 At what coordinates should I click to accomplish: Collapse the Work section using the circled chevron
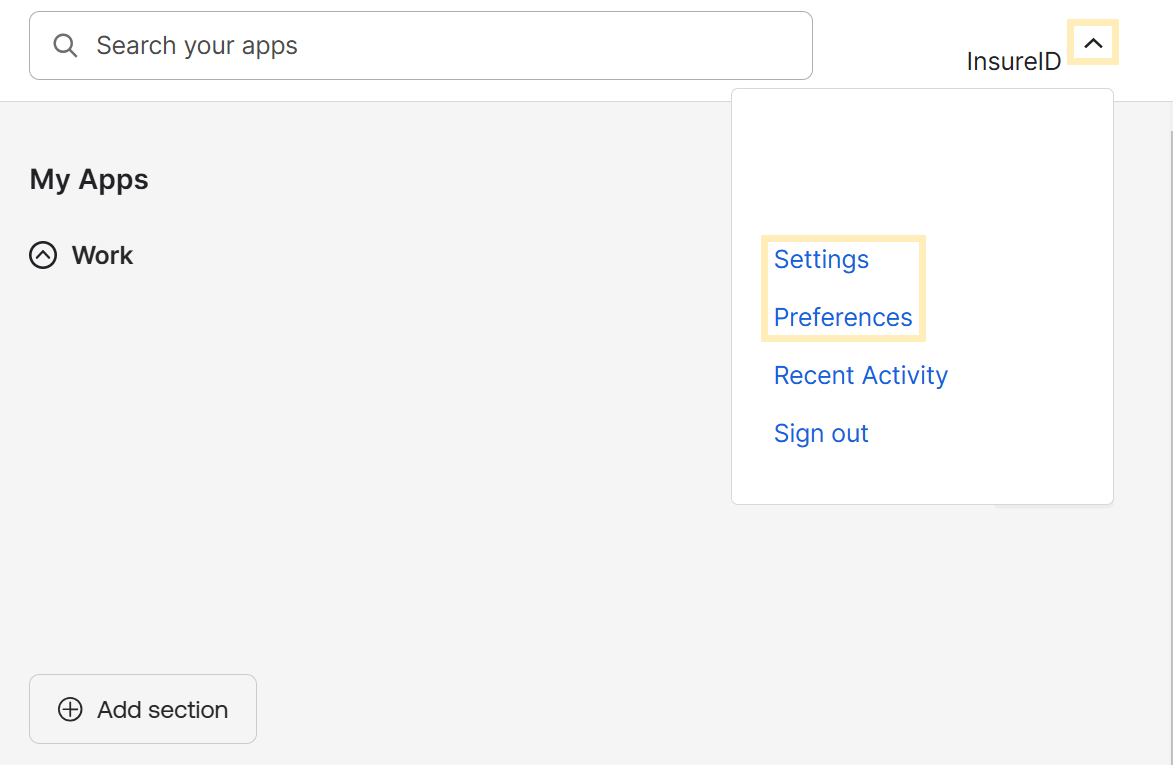click(x=43, y=256)
